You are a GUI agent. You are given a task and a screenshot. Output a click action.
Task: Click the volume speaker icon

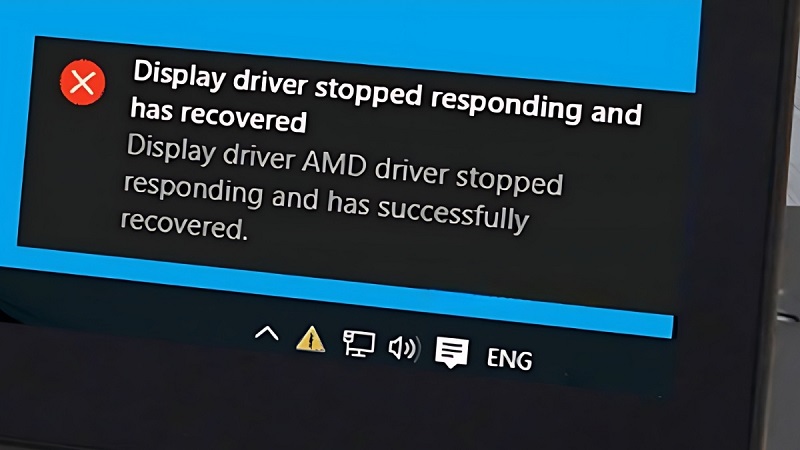(x=404, y=348)
